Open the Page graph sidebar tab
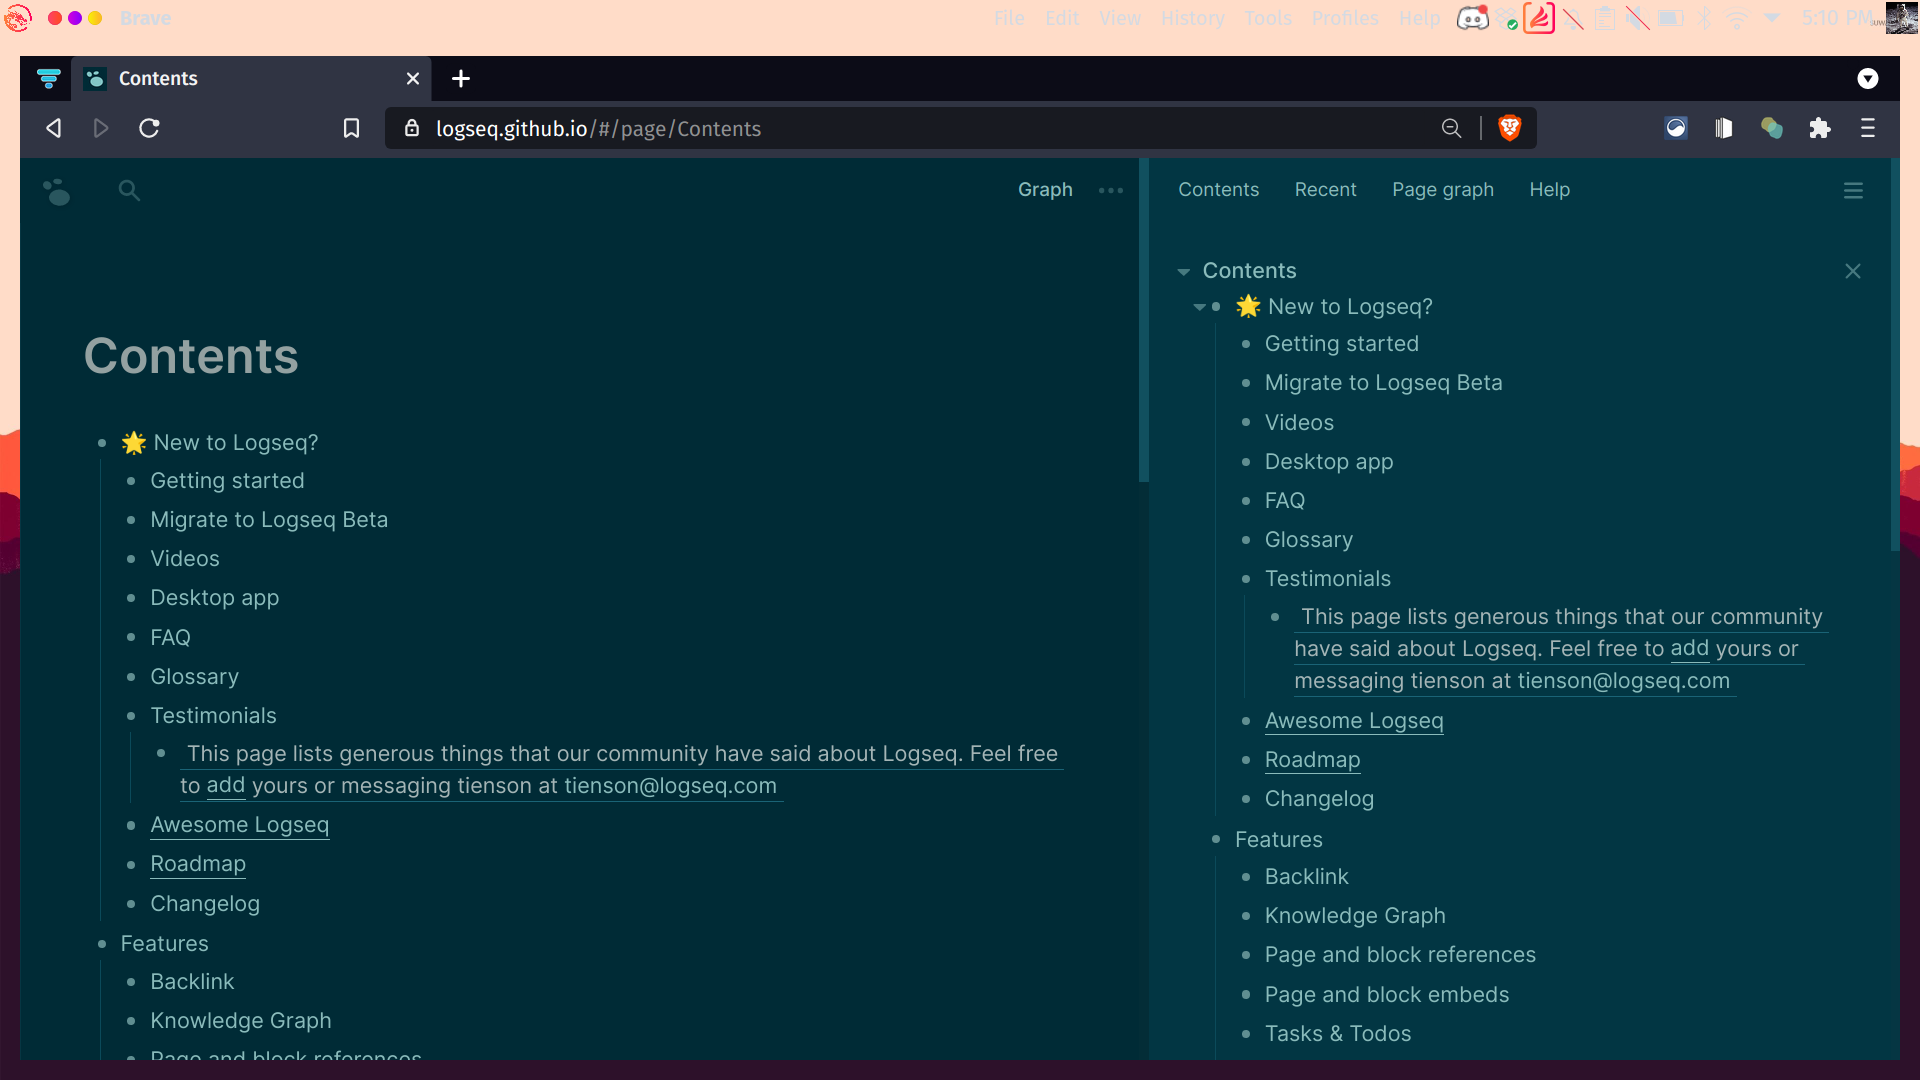 coord(1443,190)
